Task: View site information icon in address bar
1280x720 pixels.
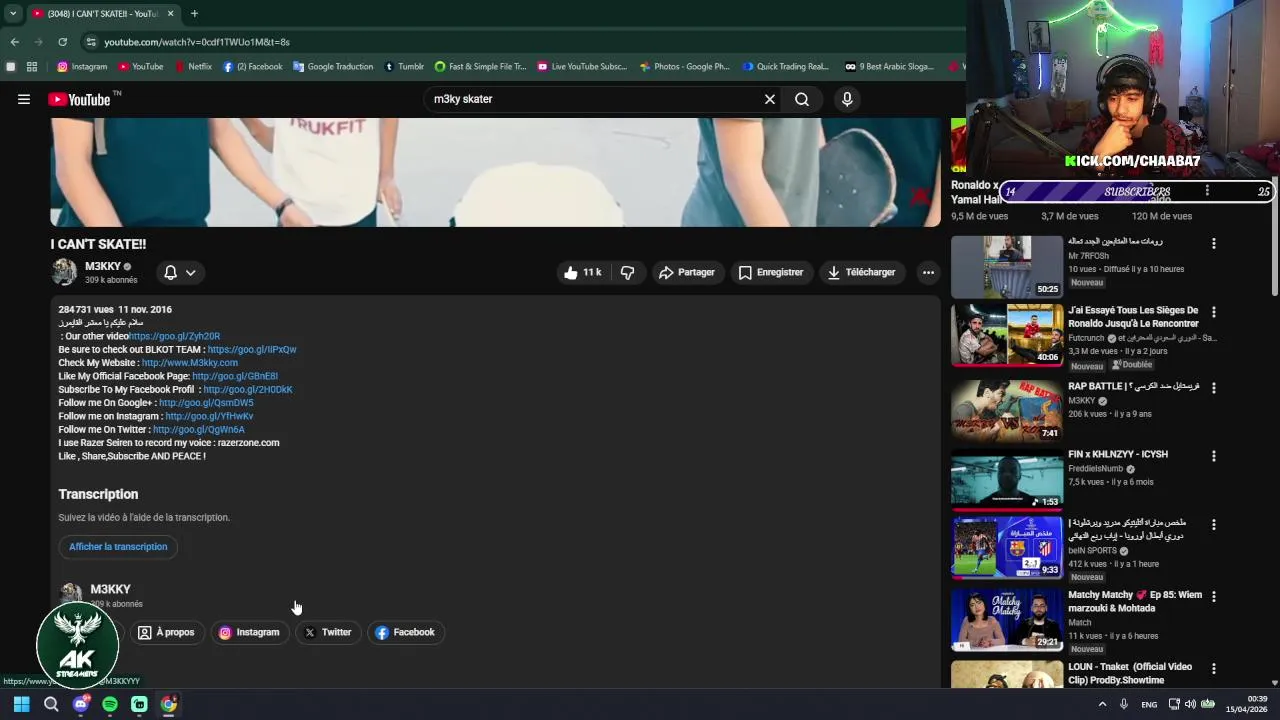Action: tap(91, 42)
